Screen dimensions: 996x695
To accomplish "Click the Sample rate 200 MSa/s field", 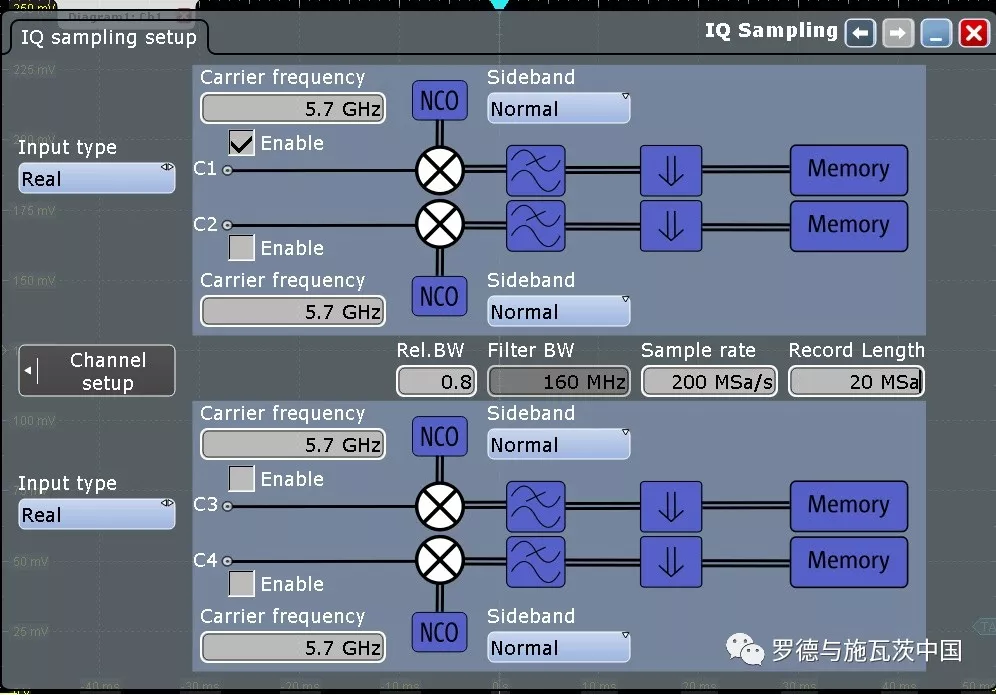I will pyautogui.click(x=708, y=382).
